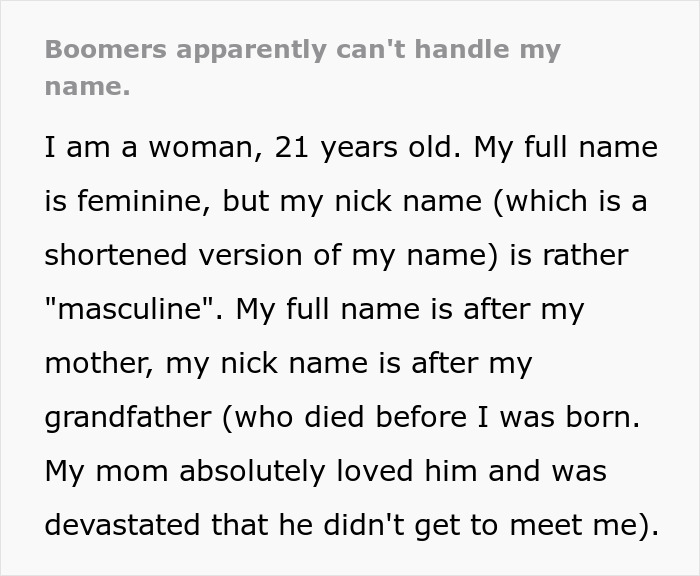Click the word "woman" in the first line

point(202,148)
